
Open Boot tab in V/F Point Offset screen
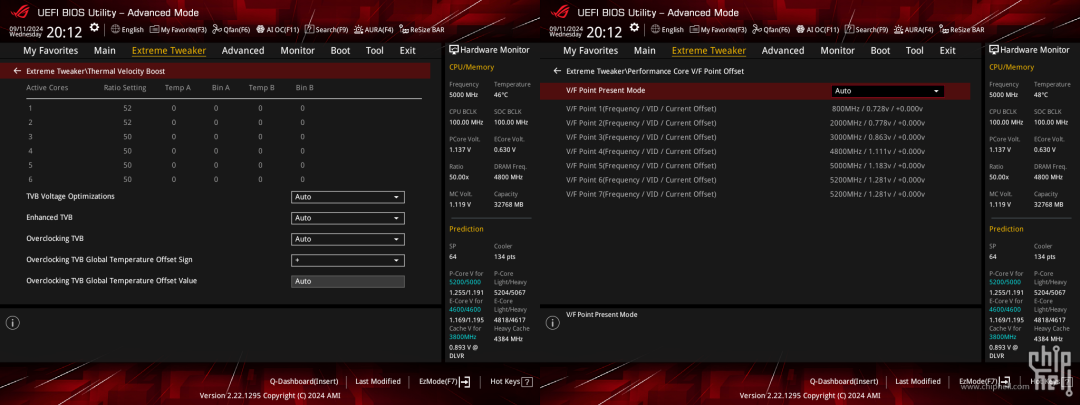point(880,50)
